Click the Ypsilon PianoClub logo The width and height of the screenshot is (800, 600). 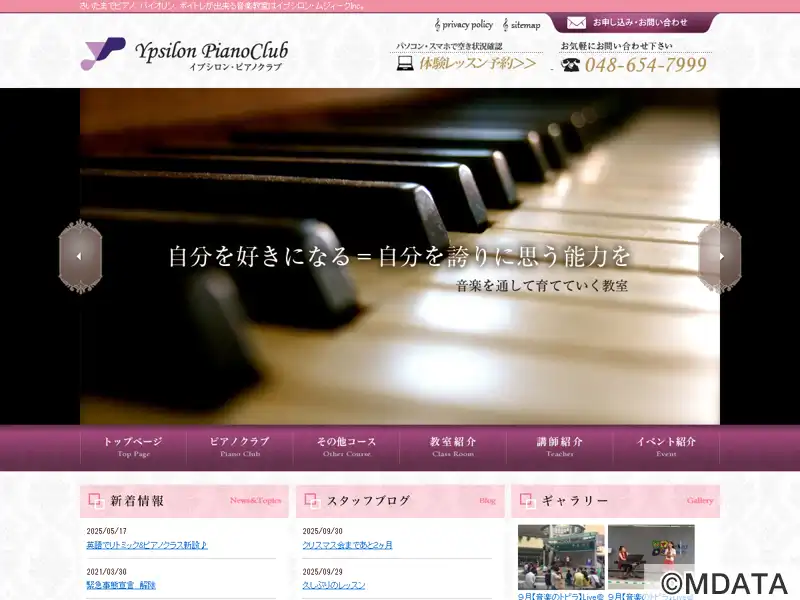click(185, 54)
